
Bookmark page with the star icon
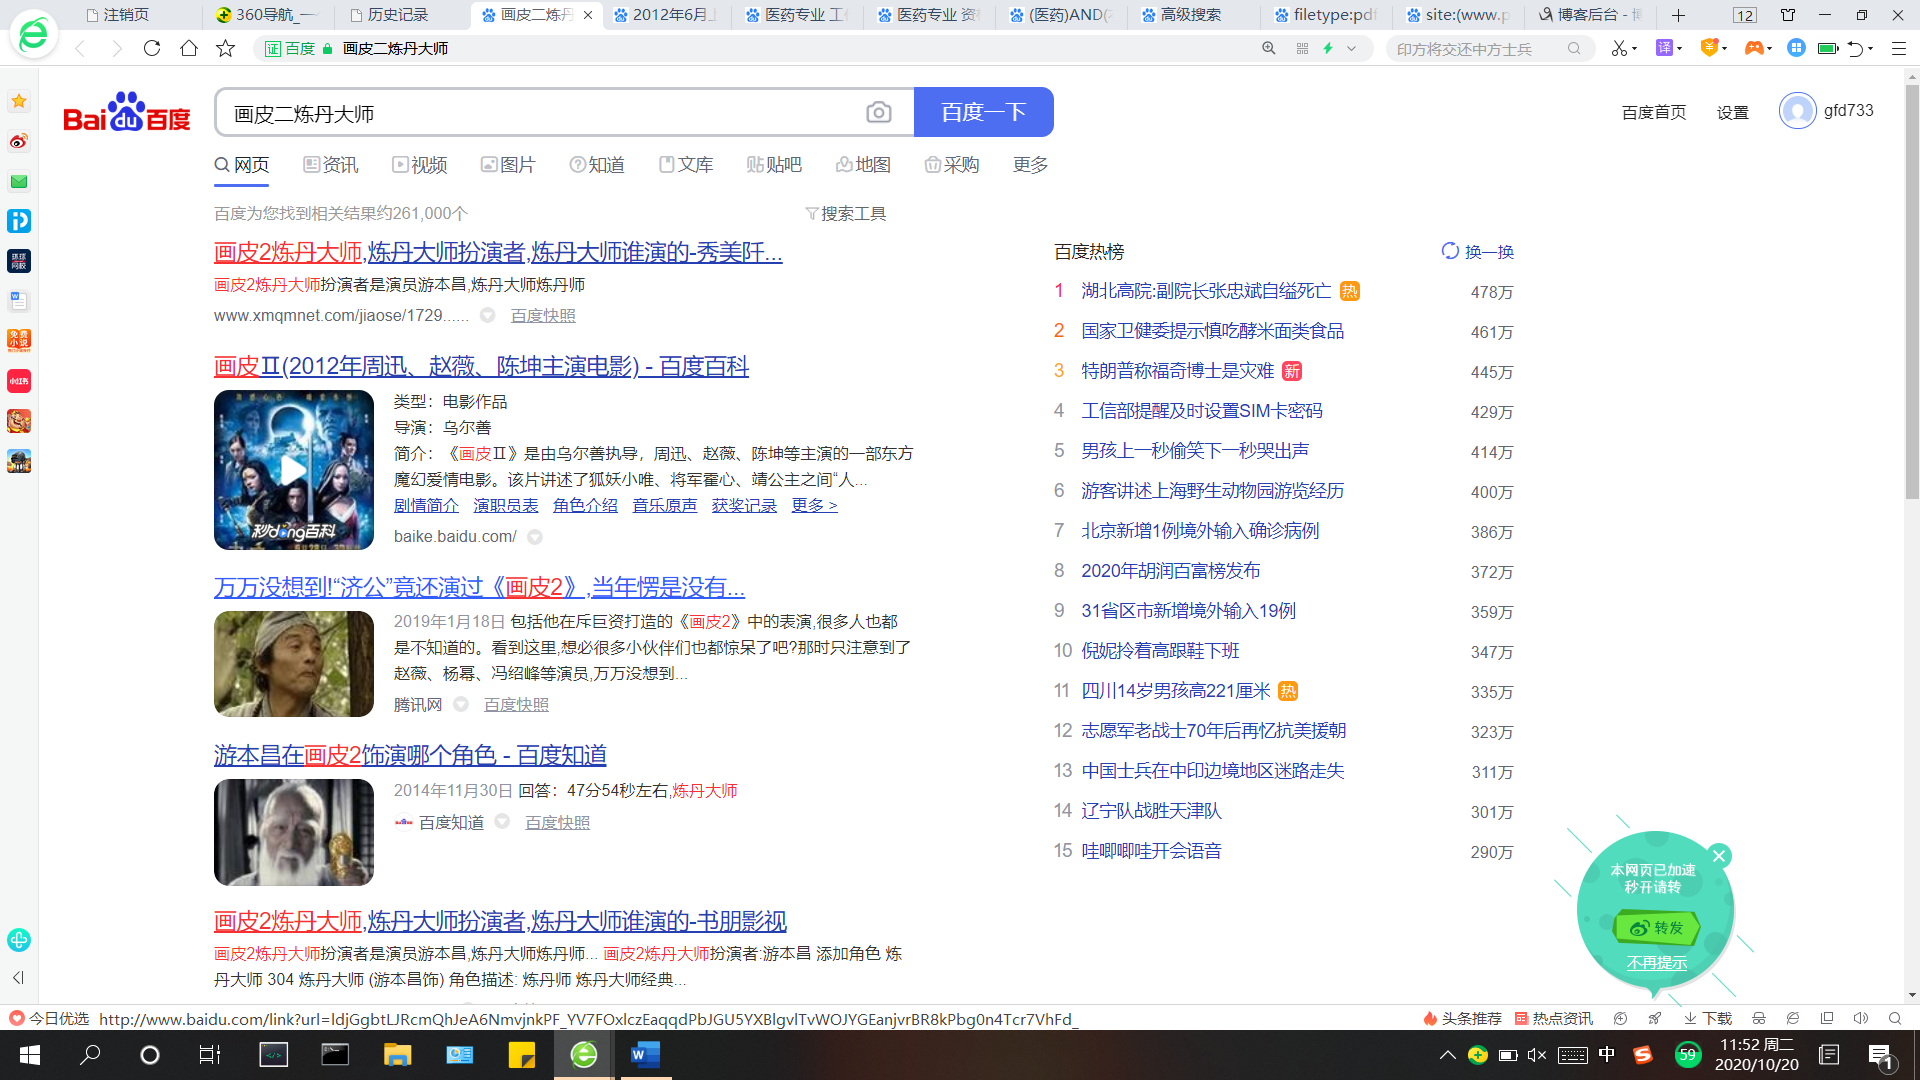[226, 48]
